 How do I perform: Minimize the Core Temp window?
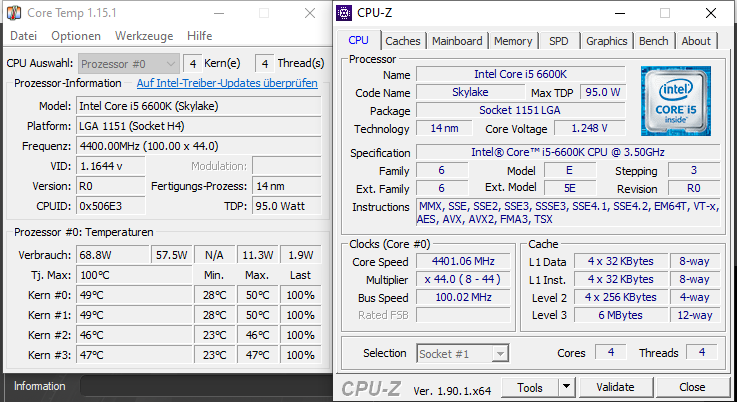click(219, 13)
